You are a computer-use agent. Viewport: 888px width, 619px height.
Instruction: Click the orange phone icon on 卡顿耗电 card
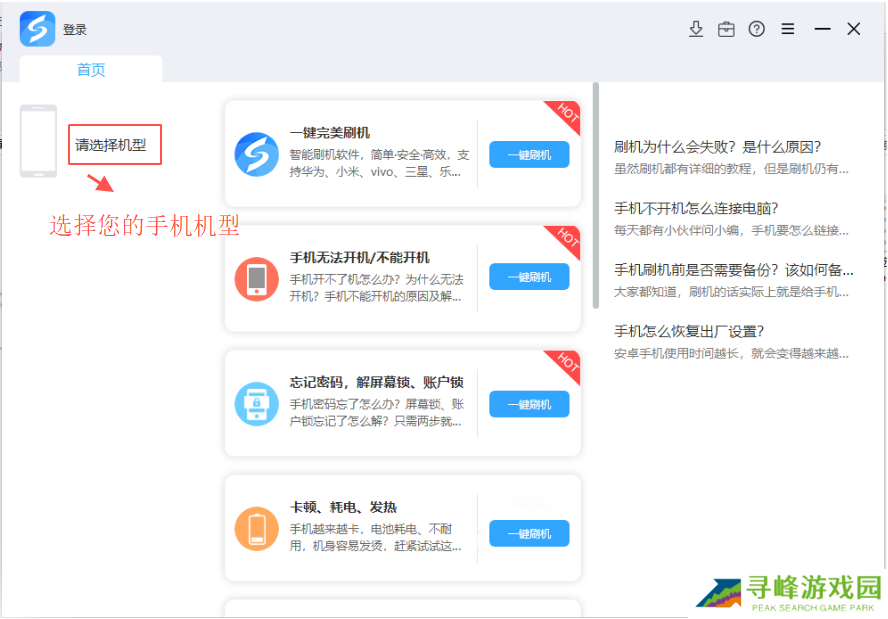[255, 529]
